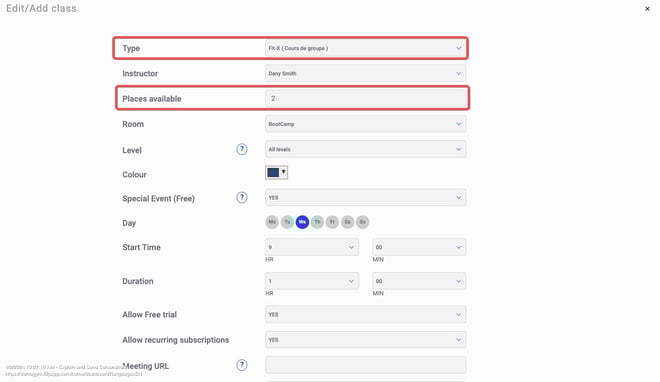Toggle the Sunday day circle
The image size is (660, 382).
pos(362,222)
